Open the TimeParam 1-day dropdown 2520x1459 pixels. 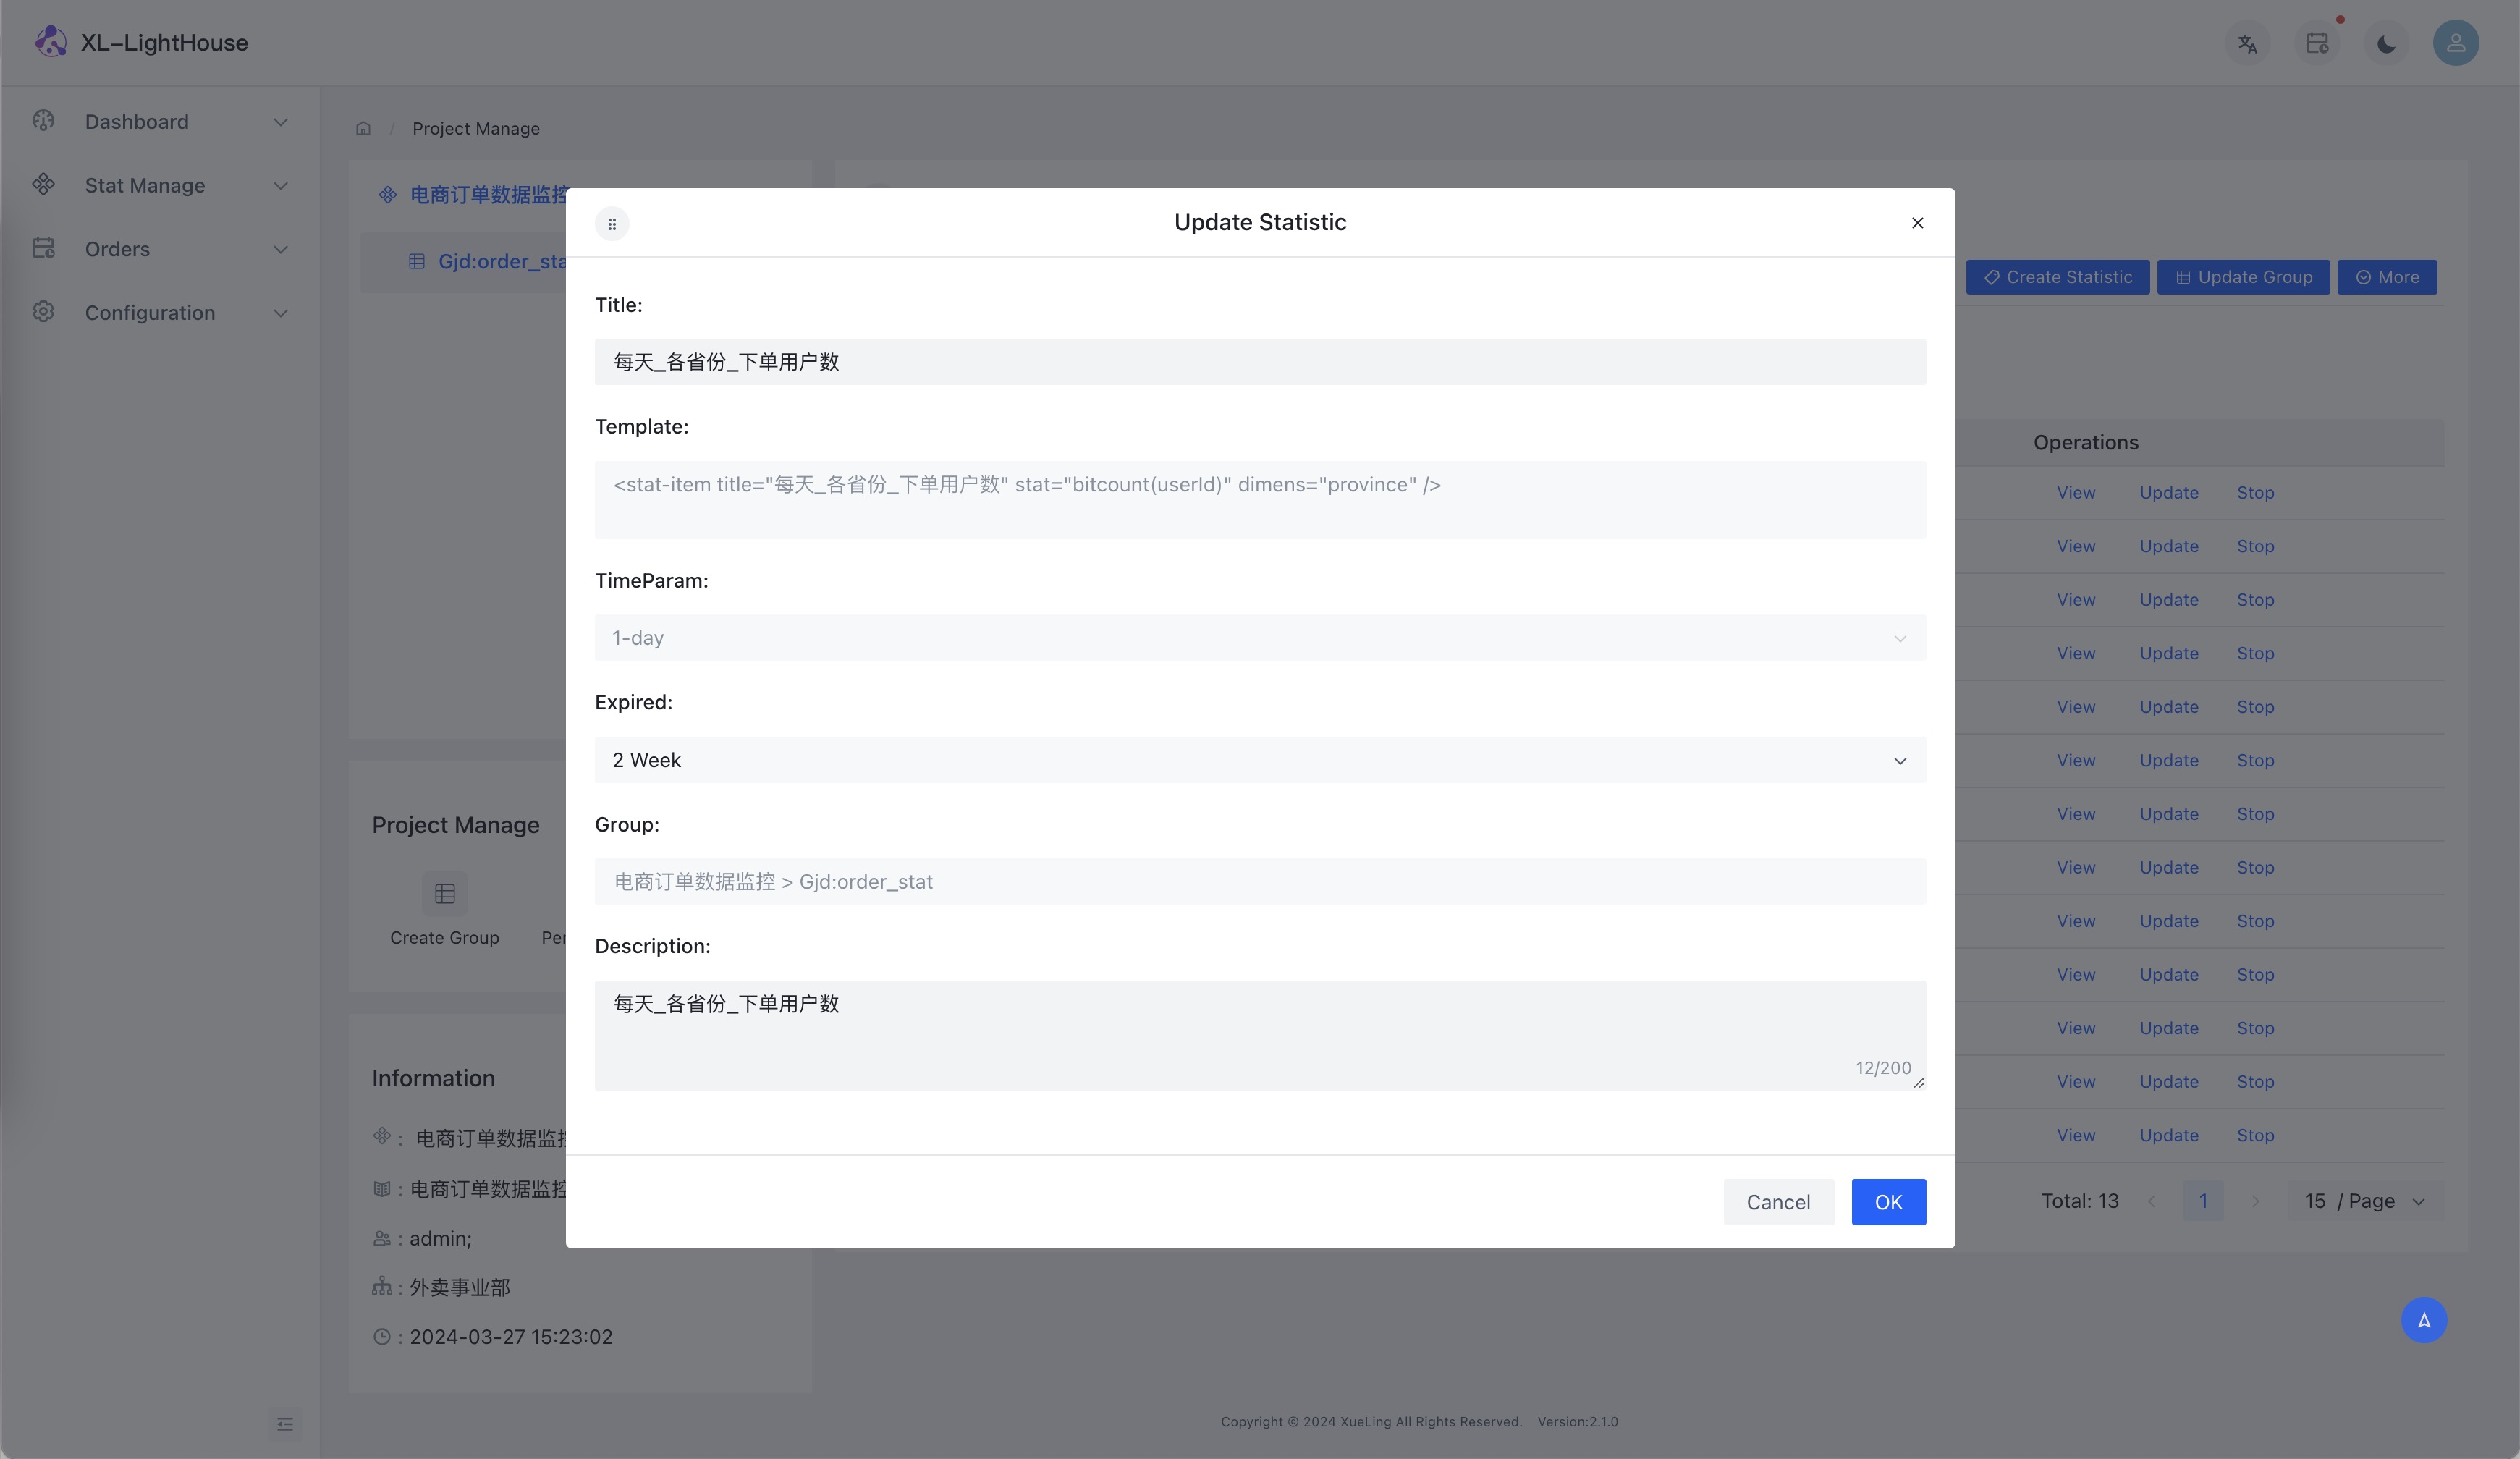pos(1260,637)
